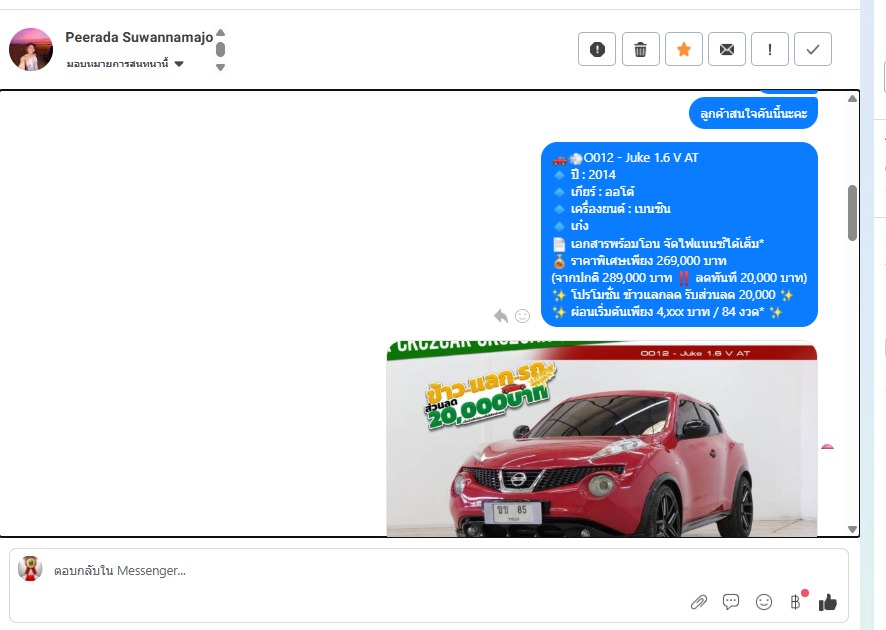
Task: Open the page avatar beside reply box
Action: (x=30, y=568)
